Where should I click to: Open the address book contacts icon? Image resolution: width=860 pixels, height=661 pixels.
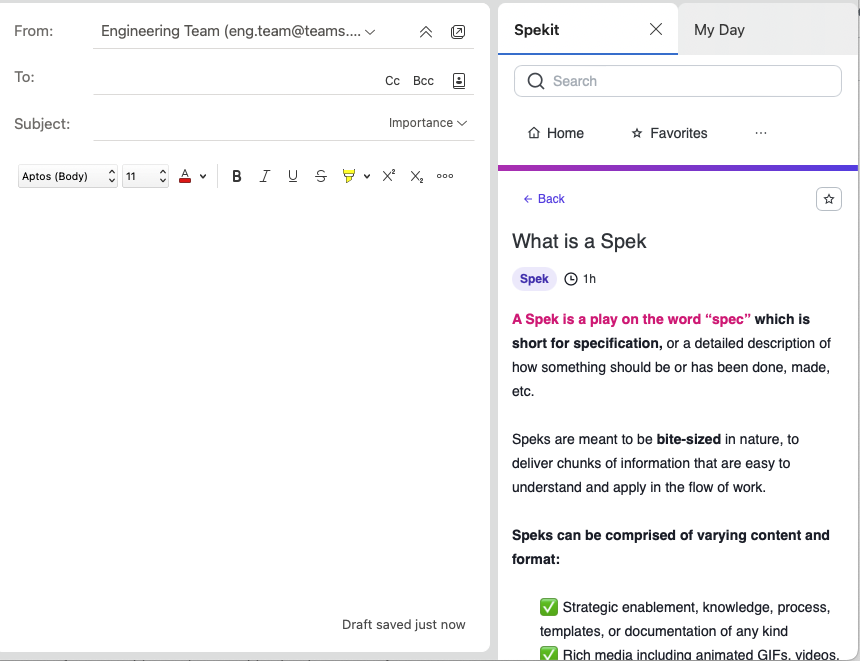pyautogui.click(x=459, y=81)
